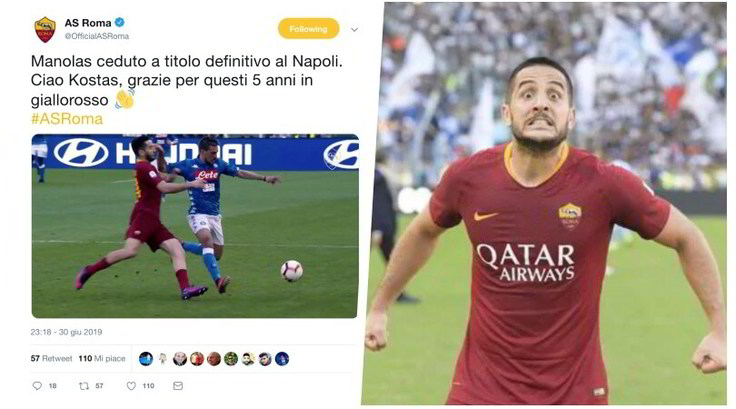The width and height of the screenshot is (736, 409).
Task: Click the waving hand emoji in the tweet
Action: pos(125,99)
